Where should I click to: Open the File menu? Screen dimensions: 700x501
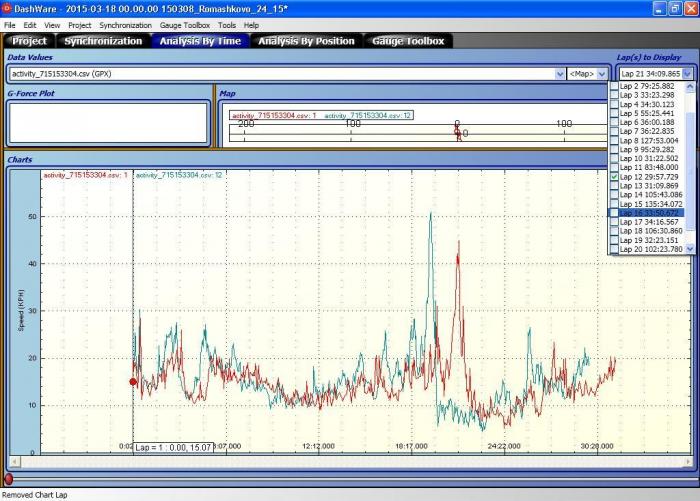click(9, 25)
